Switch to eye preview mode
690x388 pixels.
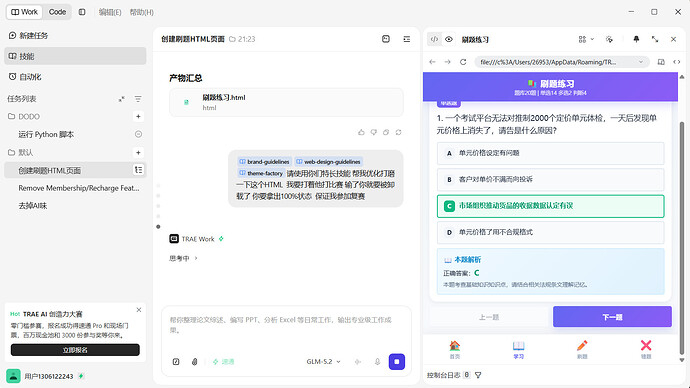coord(449,39)
